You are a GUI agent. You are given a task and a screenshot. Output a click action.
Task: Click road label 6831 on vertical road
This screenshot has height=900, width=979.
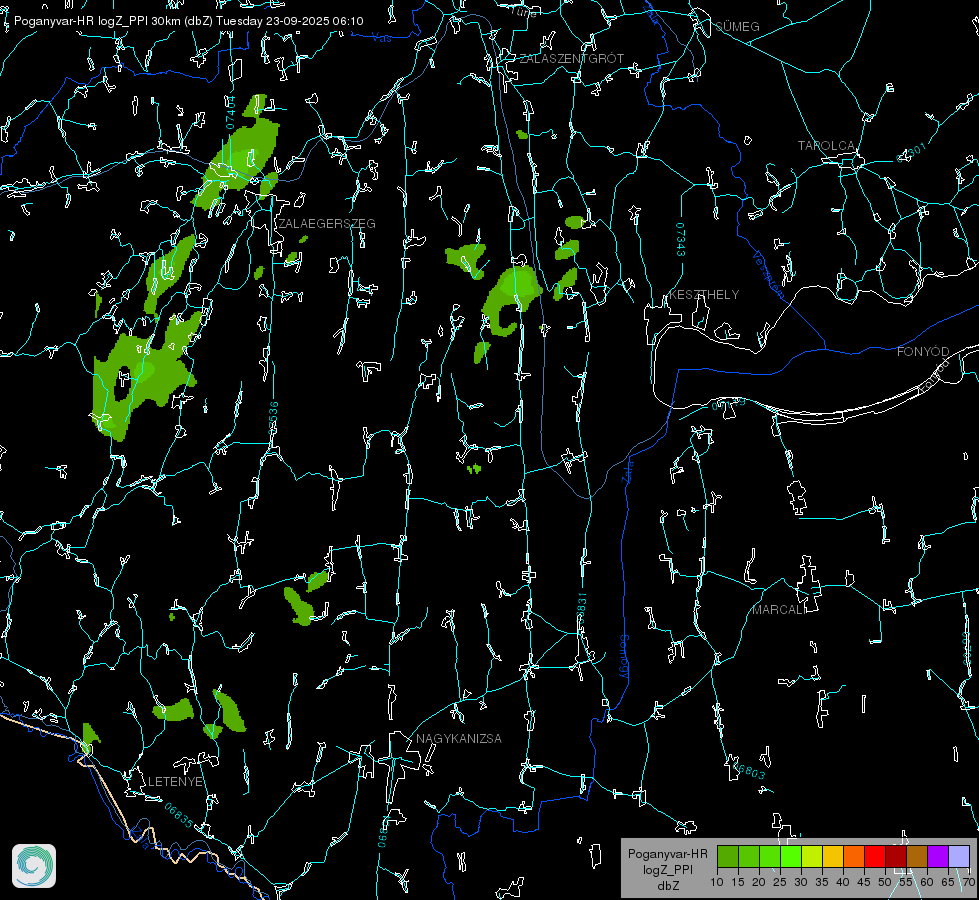pos(581,606)
